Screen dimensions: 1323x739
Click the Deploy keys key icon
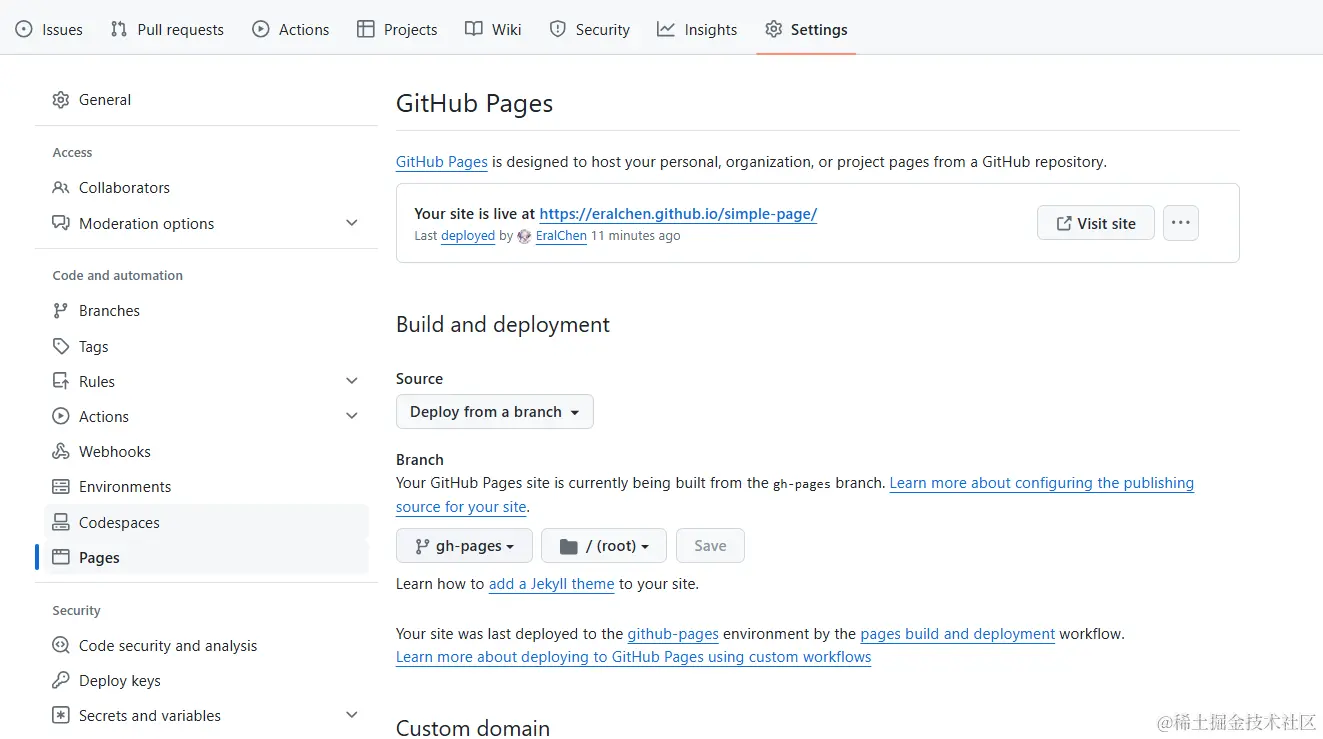click(x=61, y=681)
